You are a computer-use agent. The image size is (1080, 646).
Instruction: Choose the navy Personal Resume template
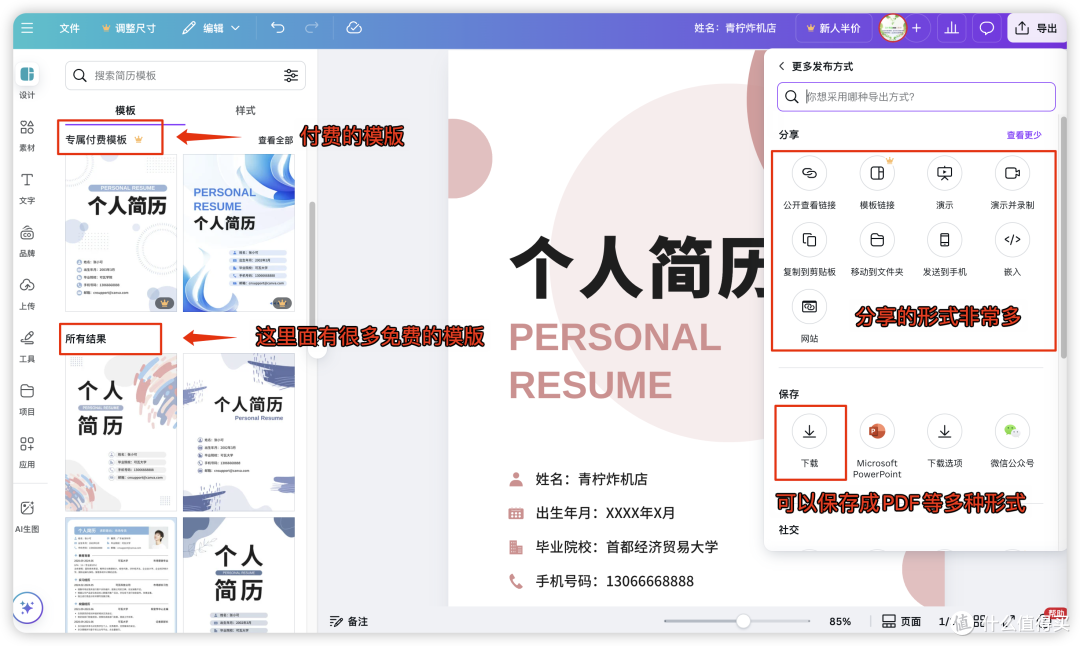[x=239, y=432]
